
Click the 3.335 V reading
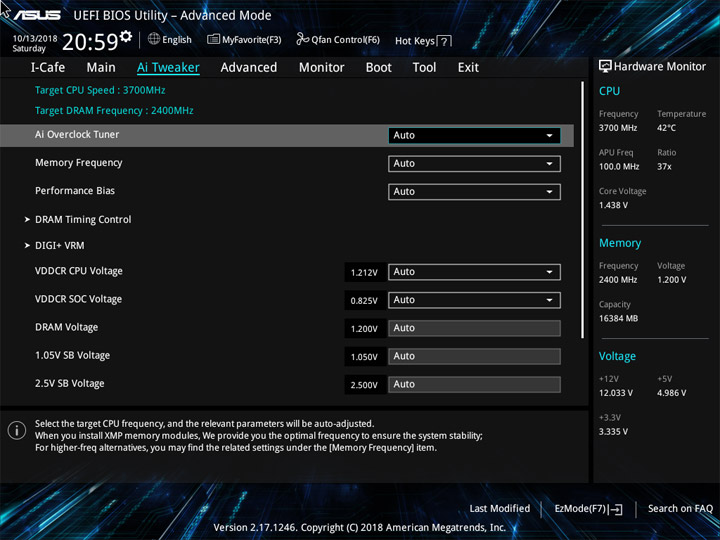pos(613,432)
